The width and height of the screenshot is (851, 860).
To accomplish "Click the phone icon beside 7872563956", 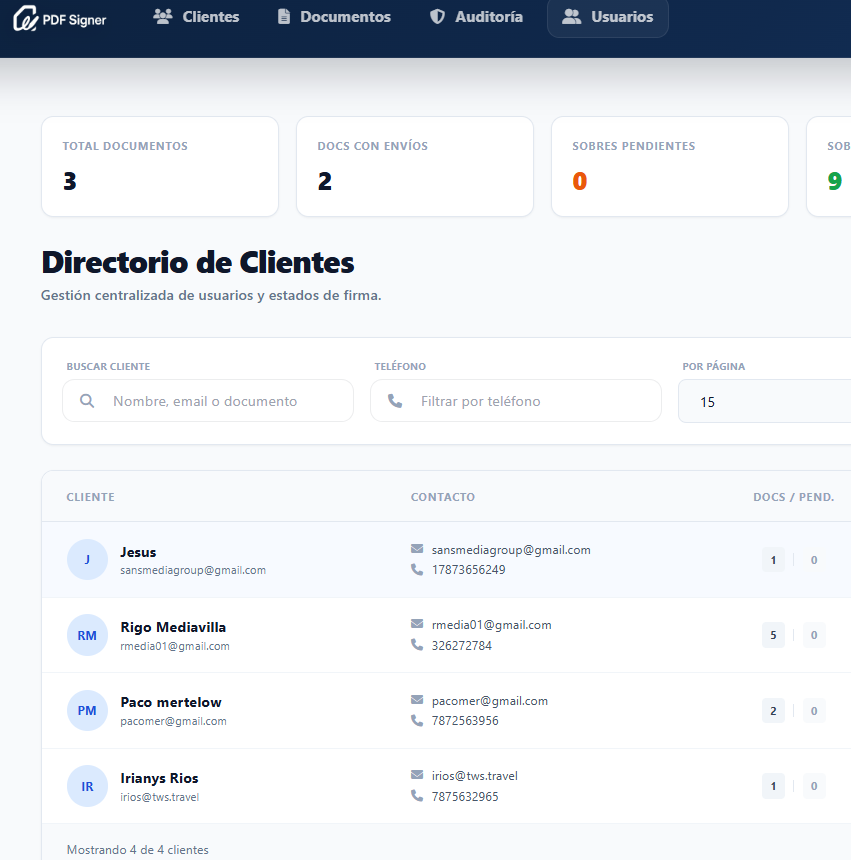I will point(417,720).
